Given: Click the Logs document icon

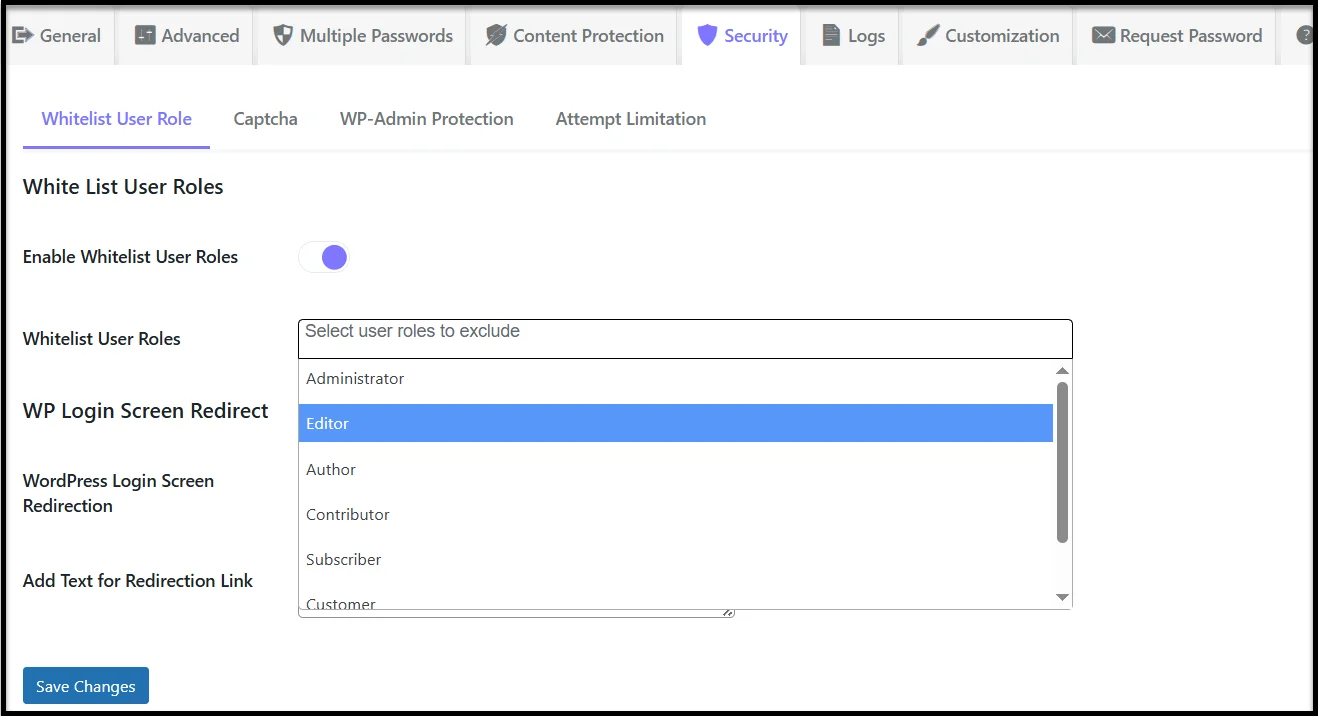Looking at the screenshot, I should [x=829, y=35].
